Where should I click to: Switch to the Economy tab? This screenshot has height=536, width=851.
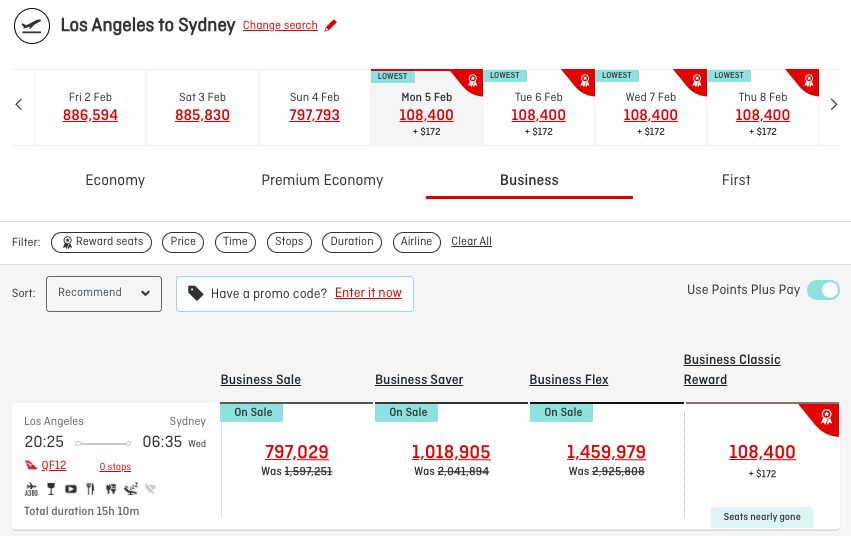tap(115, 180)
